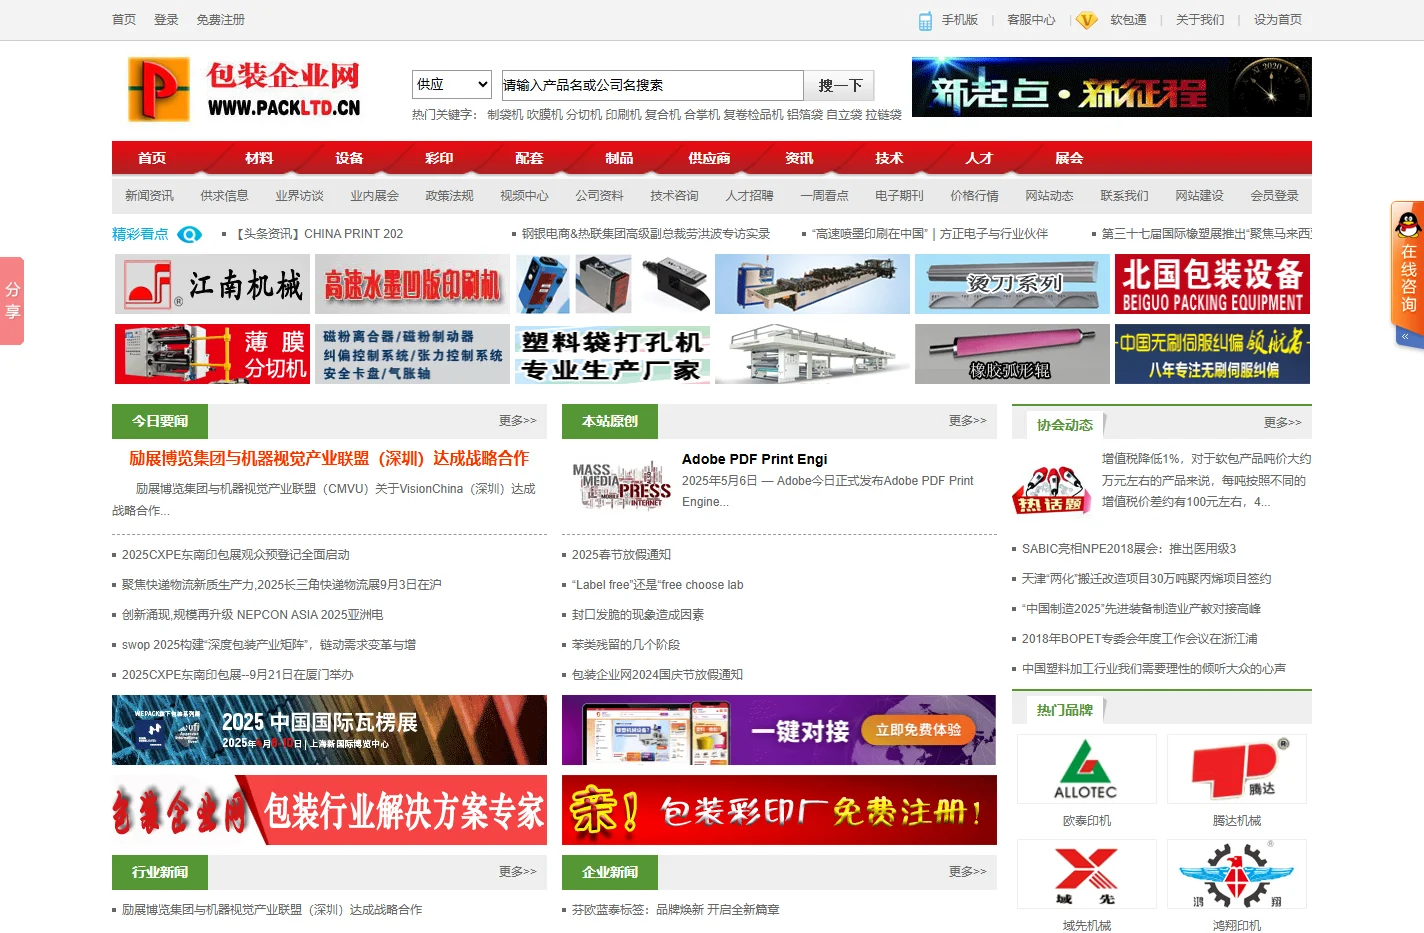Open the Adobe PDF Print Engi article title

(755, 459)
